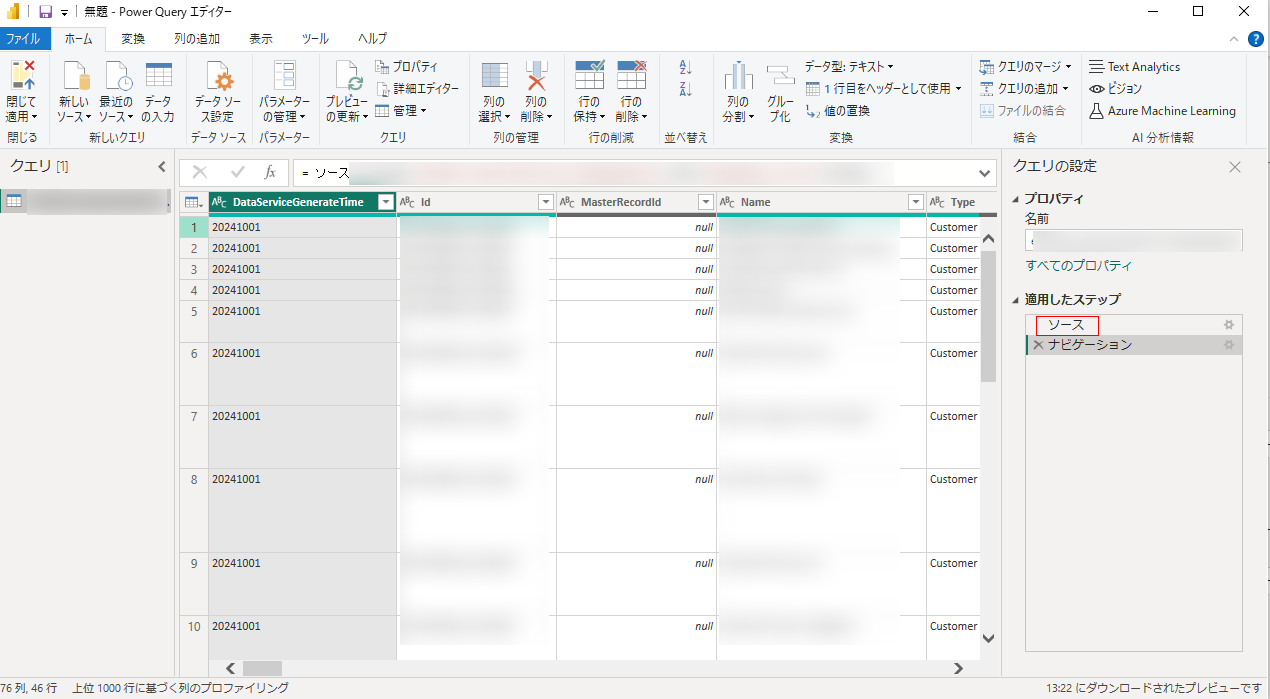Click the 列の選択 (Choose columns) icon
Screen dimensions: 1270x699
[x=494, y=78]
